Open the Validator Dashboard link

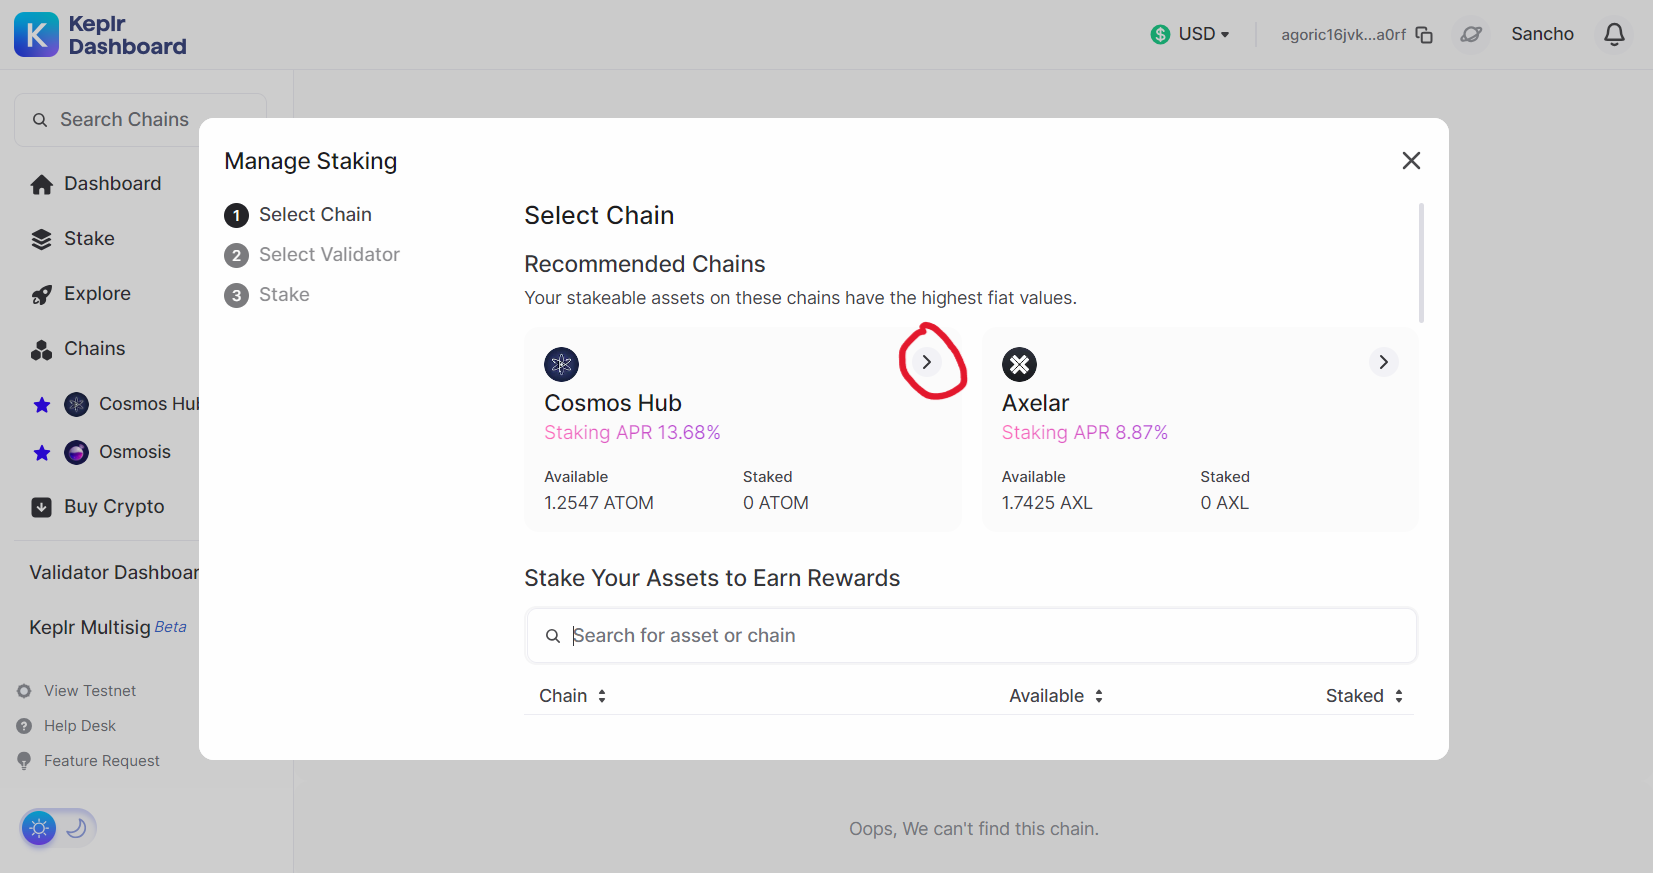[114, 573]
